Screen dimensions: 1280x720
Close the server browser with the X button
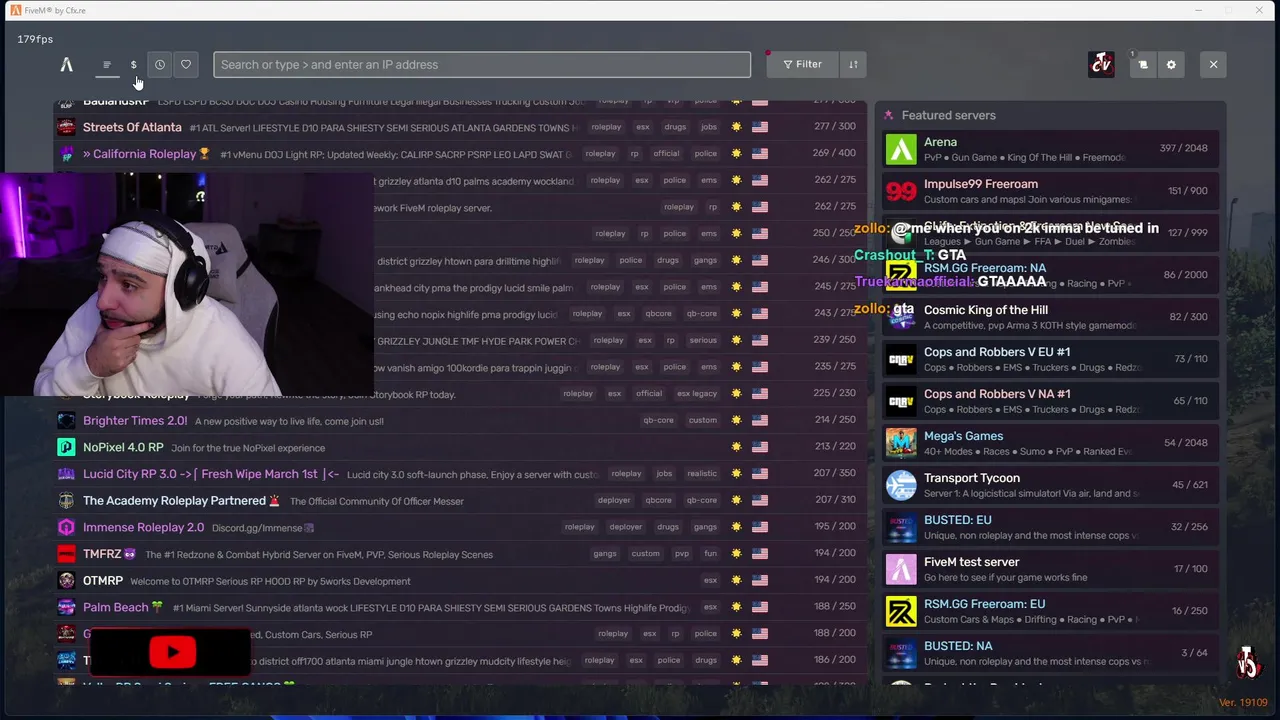[x=1213, y=65]
